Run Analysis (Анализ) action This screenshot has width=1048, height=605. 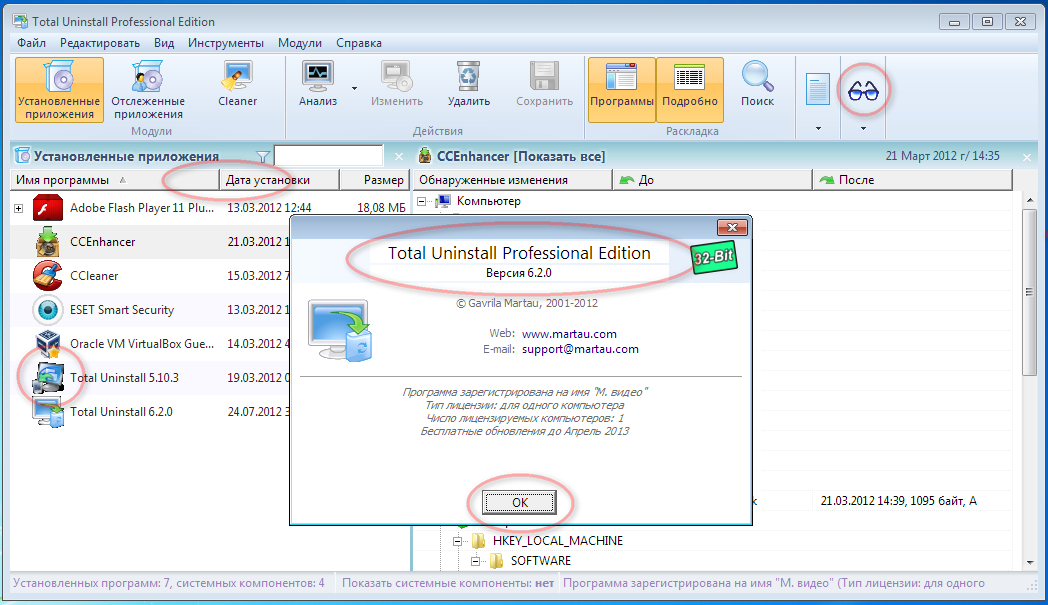coord(318,84)
